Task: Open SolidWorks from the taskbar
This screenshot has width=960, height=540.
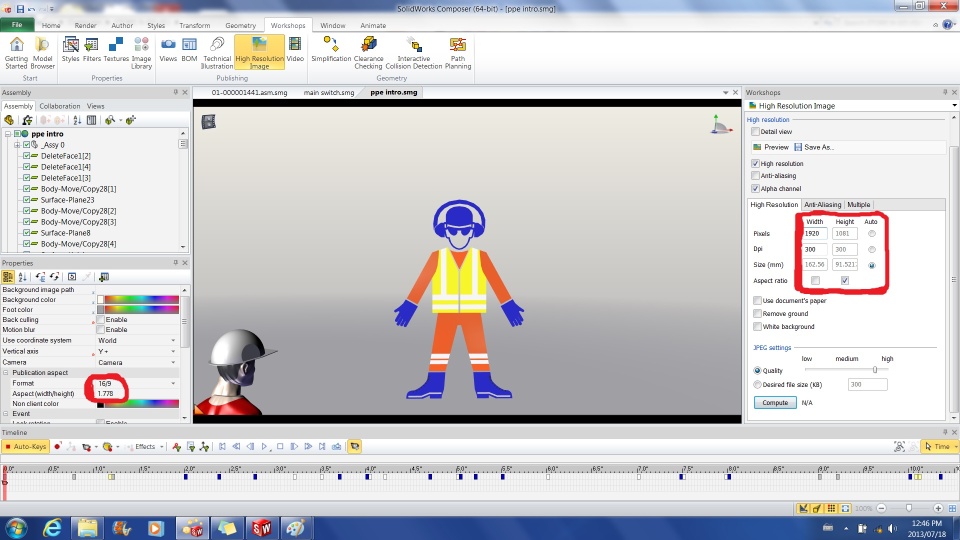Action: tap(261, 528)
